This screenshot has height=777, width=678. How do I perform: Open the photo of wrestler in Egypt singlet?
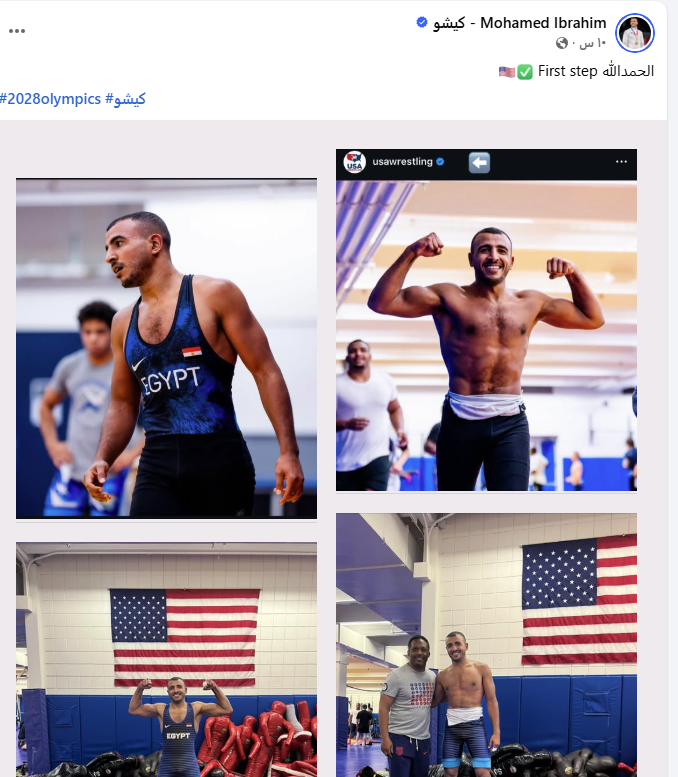click(x=167, y=348)
